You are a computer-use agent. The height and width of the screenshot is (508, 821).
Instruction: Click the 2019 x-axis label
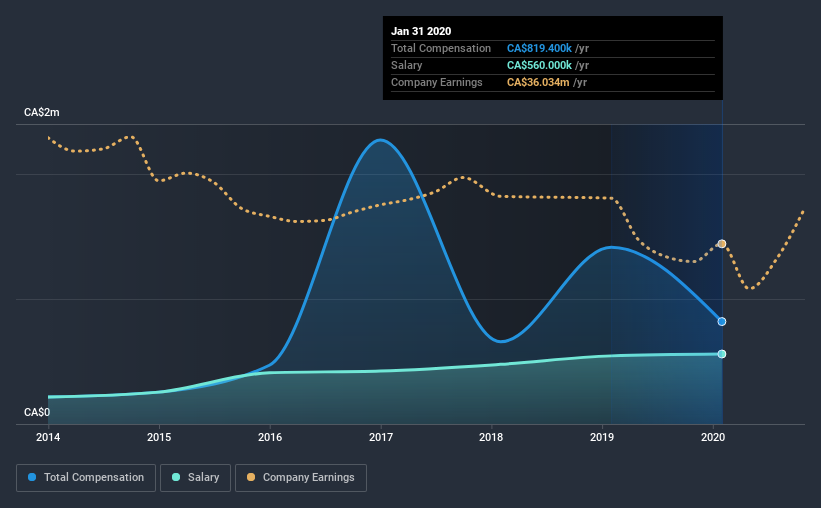602,437
